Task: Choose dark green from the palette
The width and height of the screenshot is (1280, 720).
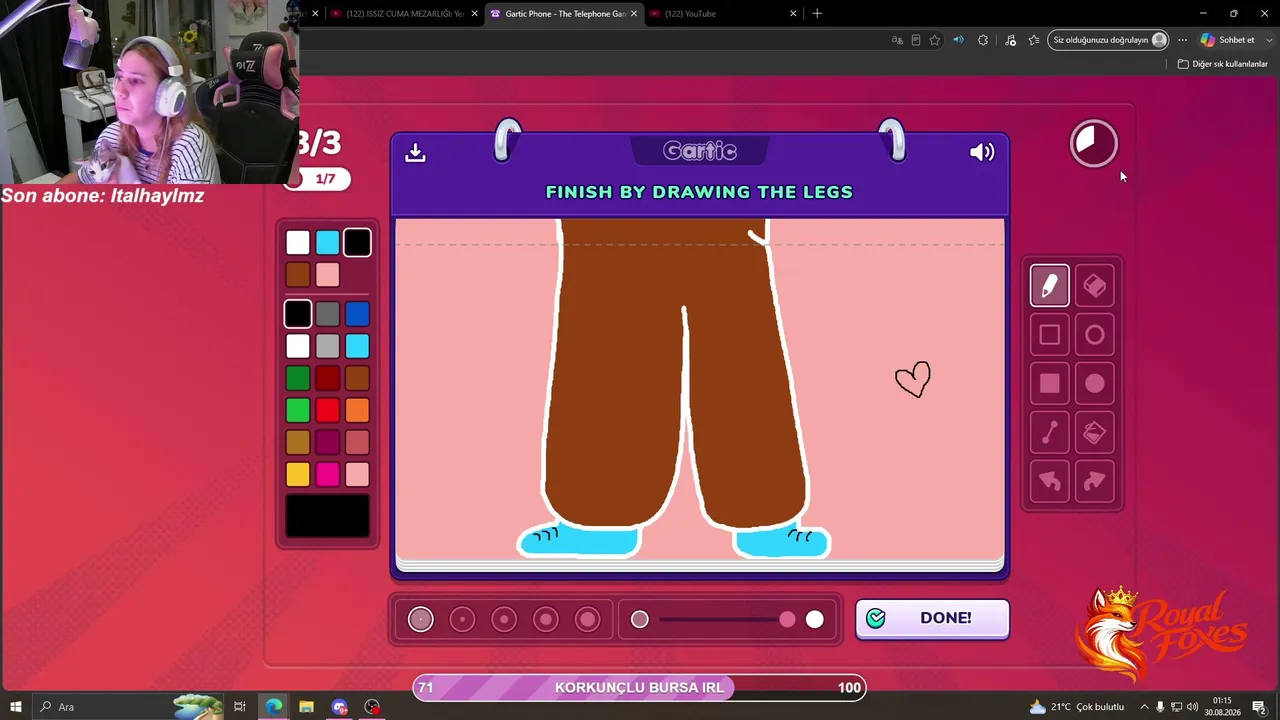Action: click(298, 378)
